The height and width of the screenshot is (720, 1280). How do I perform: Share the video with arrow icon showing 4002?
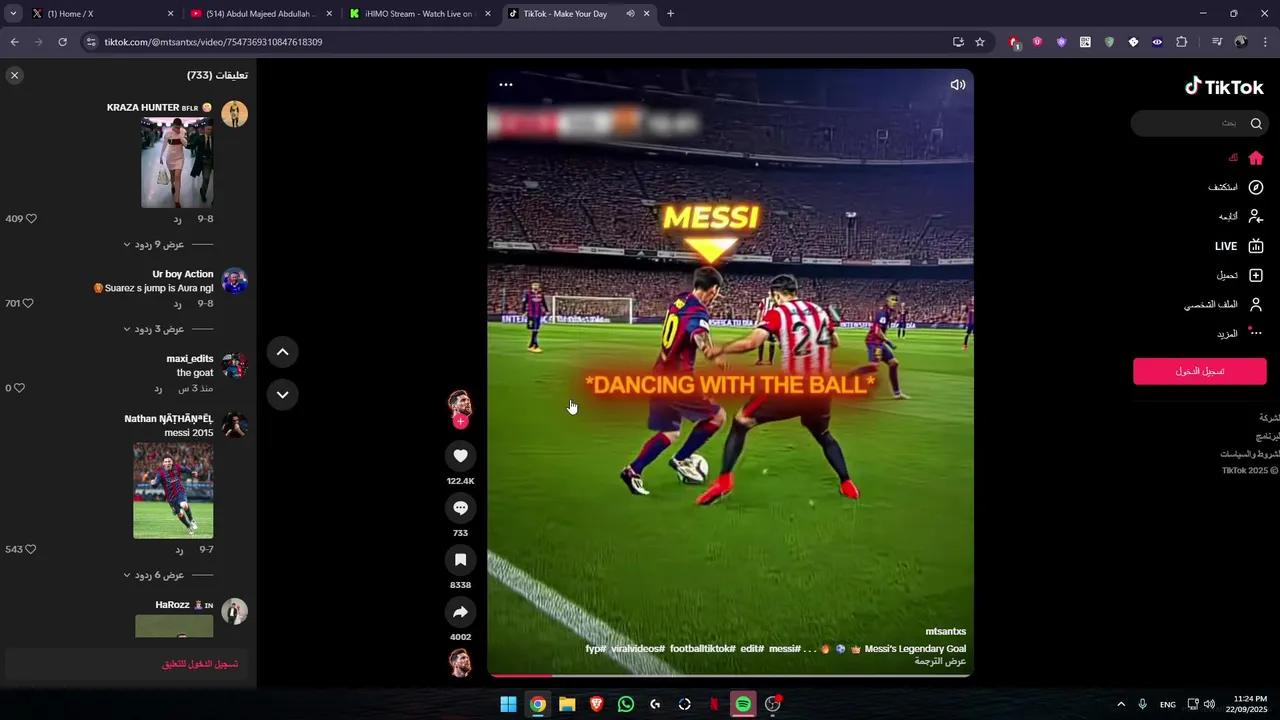click(x=460, y=612)
